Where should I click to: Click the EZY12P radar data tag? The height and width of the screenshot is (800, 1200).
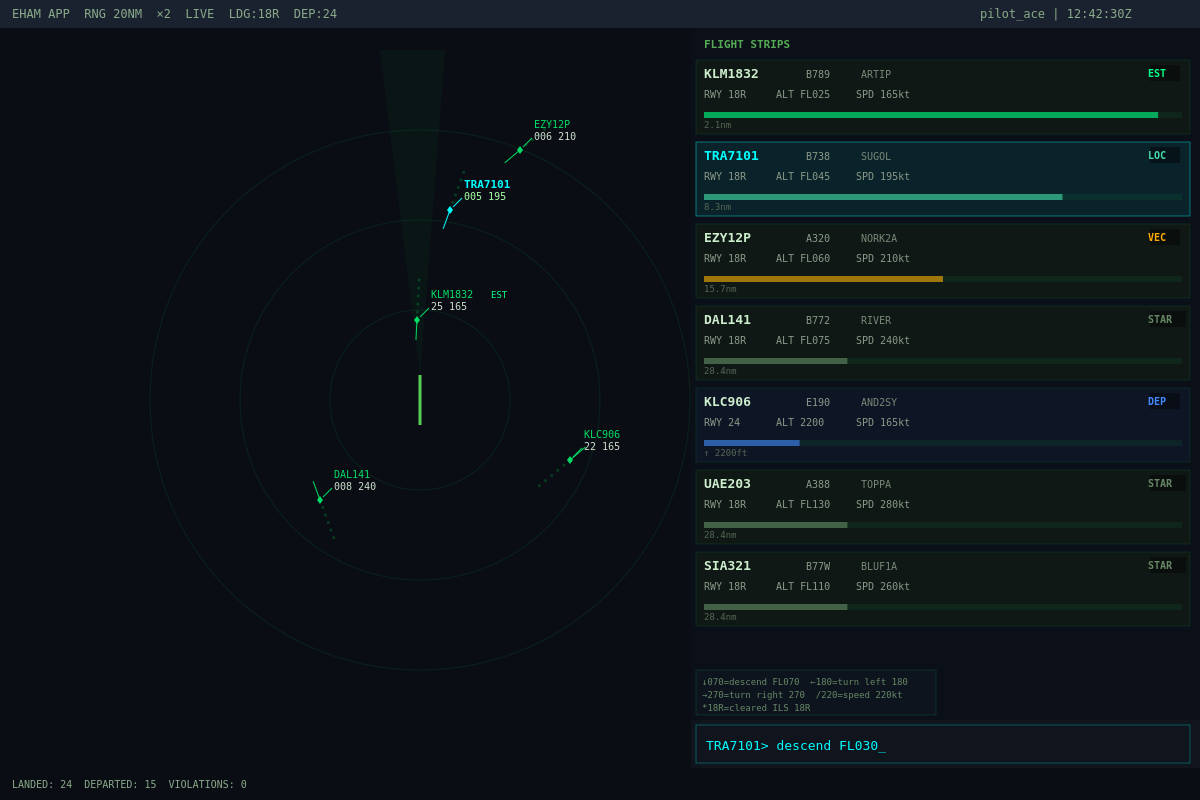(555, 131)
